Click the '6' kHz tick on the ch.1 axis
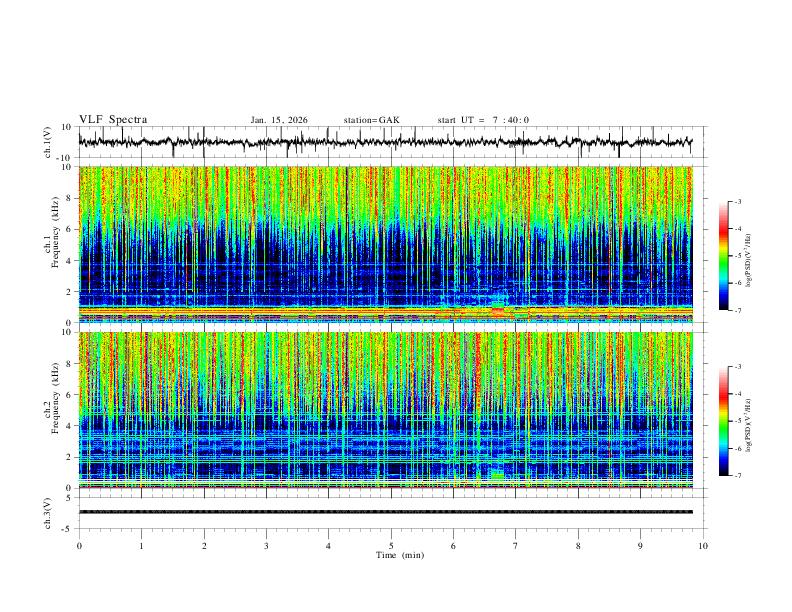 click(69, 229)
